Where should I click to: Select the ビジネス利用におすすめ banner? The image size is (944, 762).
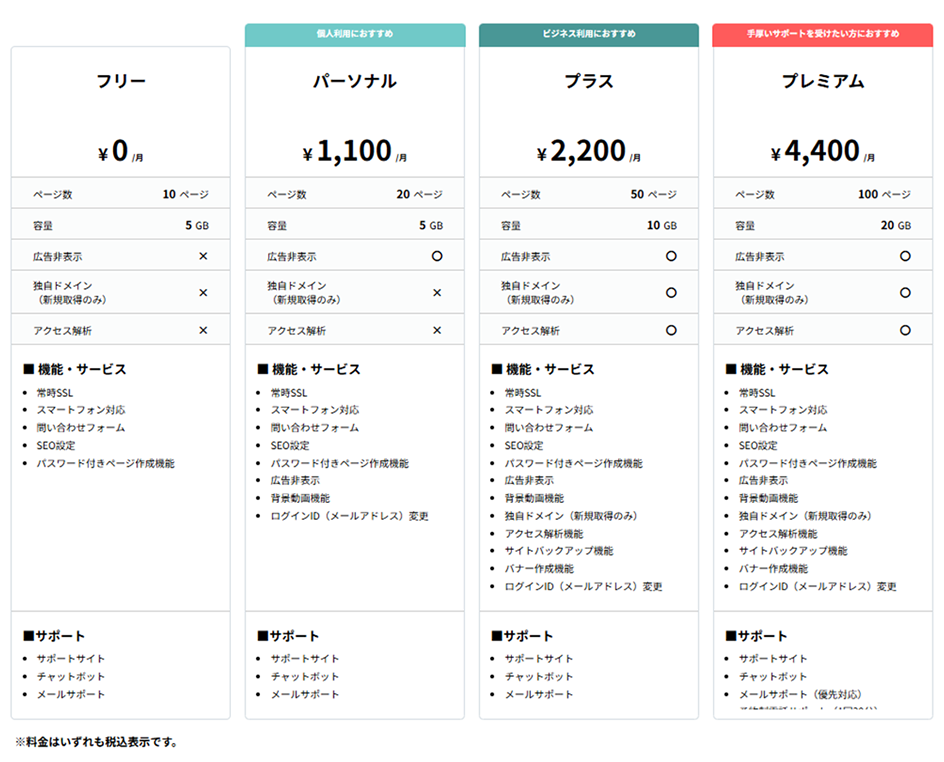589,34
